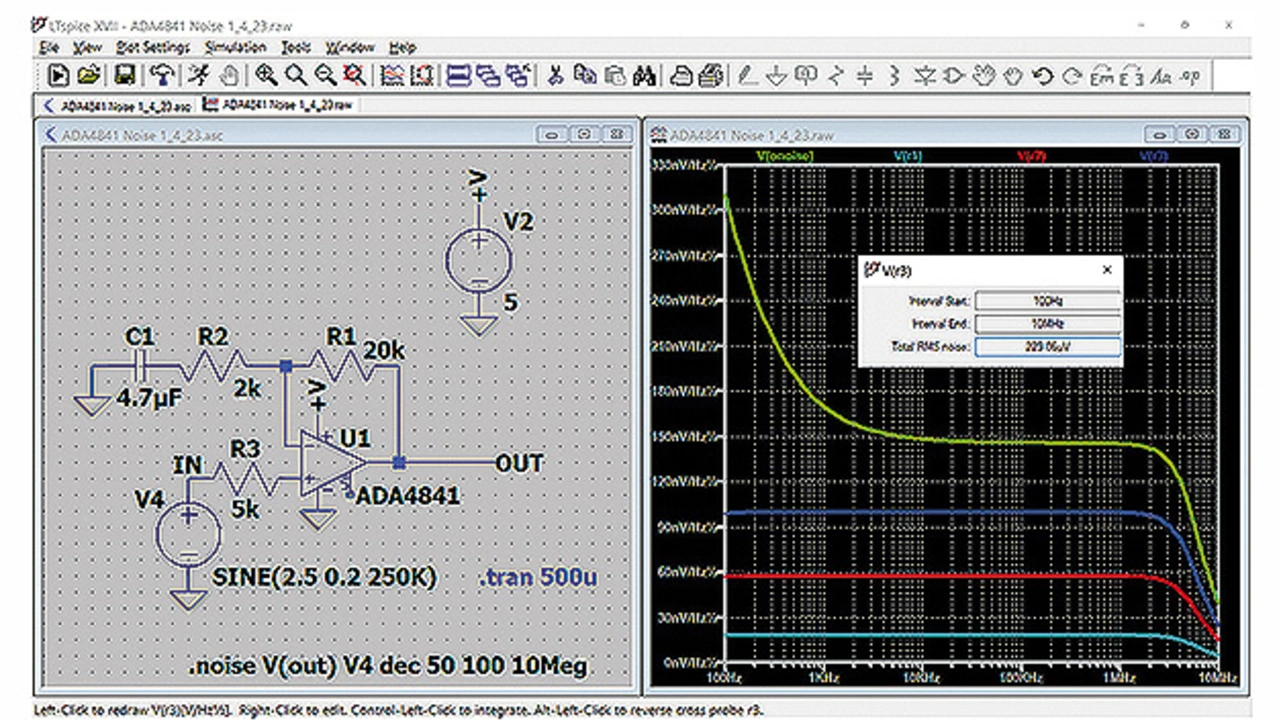Open the Simulation menu

(234, 47)
